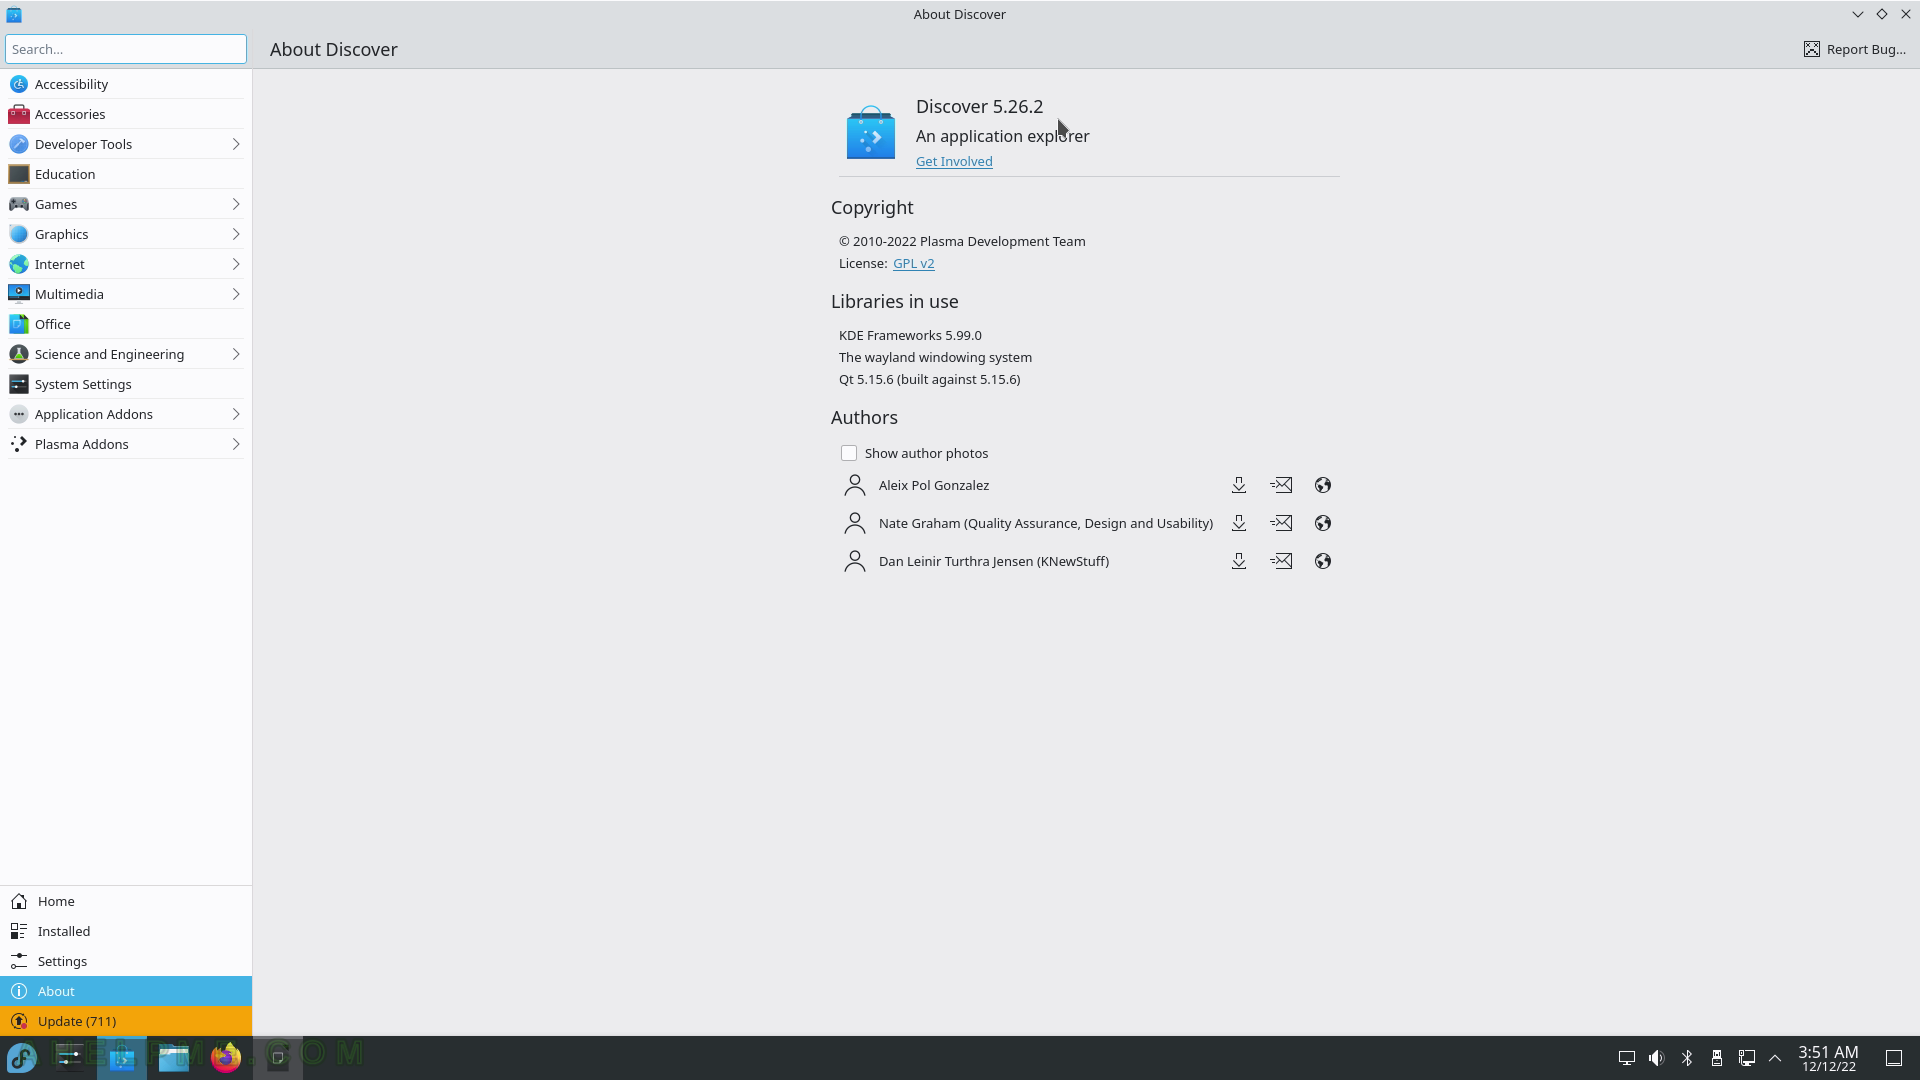Open the GPL v2 license link
Image resolution: width=1920 pixels, height=1080 pixels.
tap(913, 263)
